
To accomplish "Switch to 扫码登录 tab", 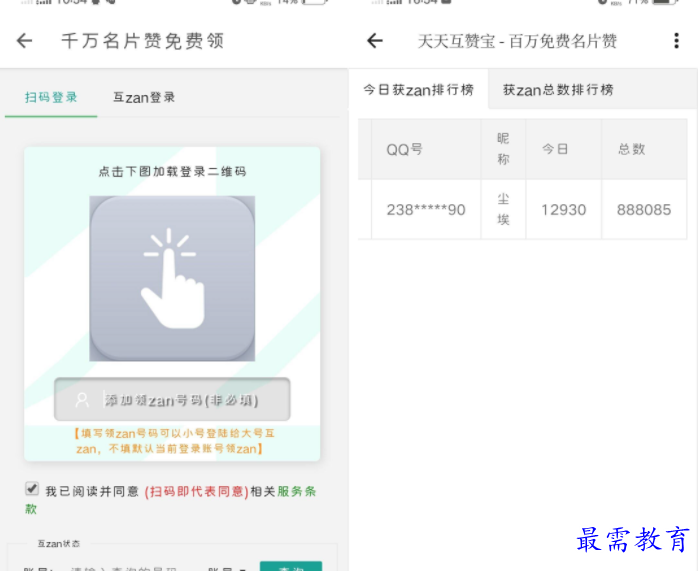I will (x=51, y=97).
